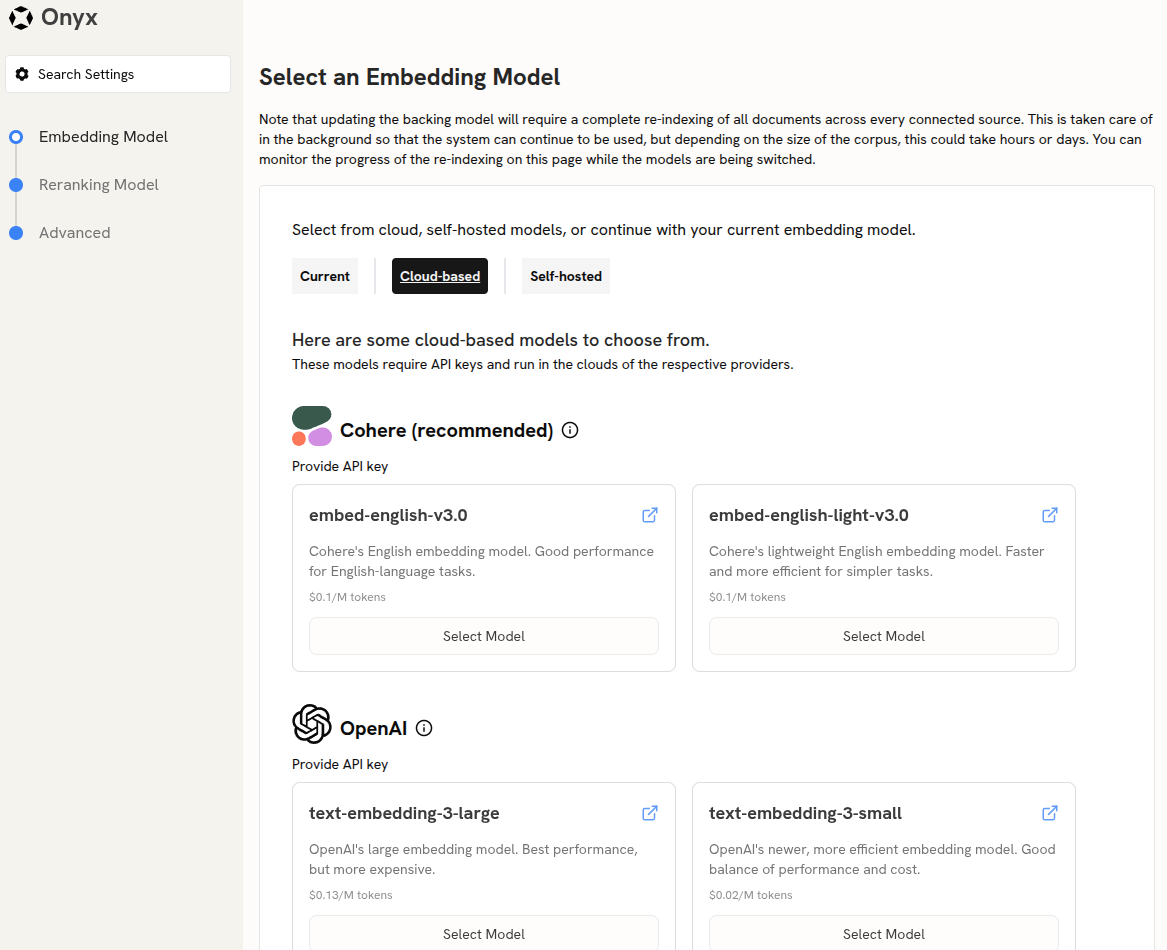Click the text-embedding-3-small description text

point(883,859)
